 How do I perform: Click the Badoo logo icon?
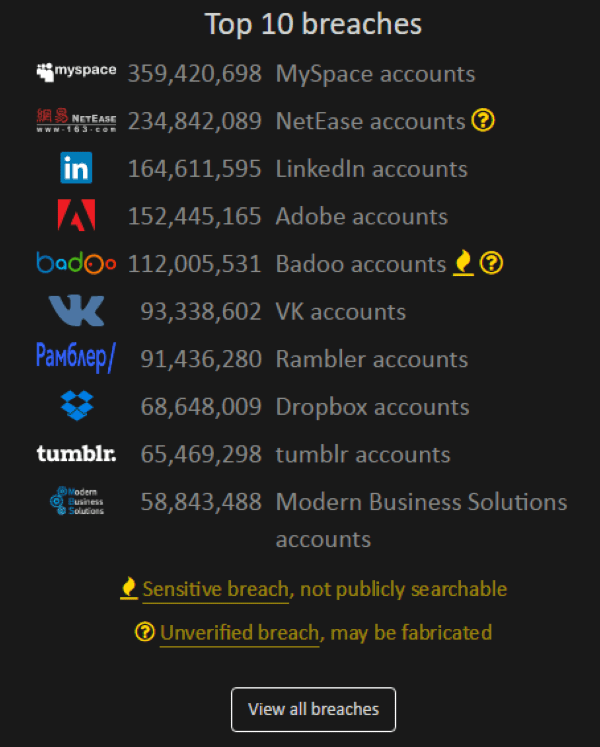coord(76,263)
